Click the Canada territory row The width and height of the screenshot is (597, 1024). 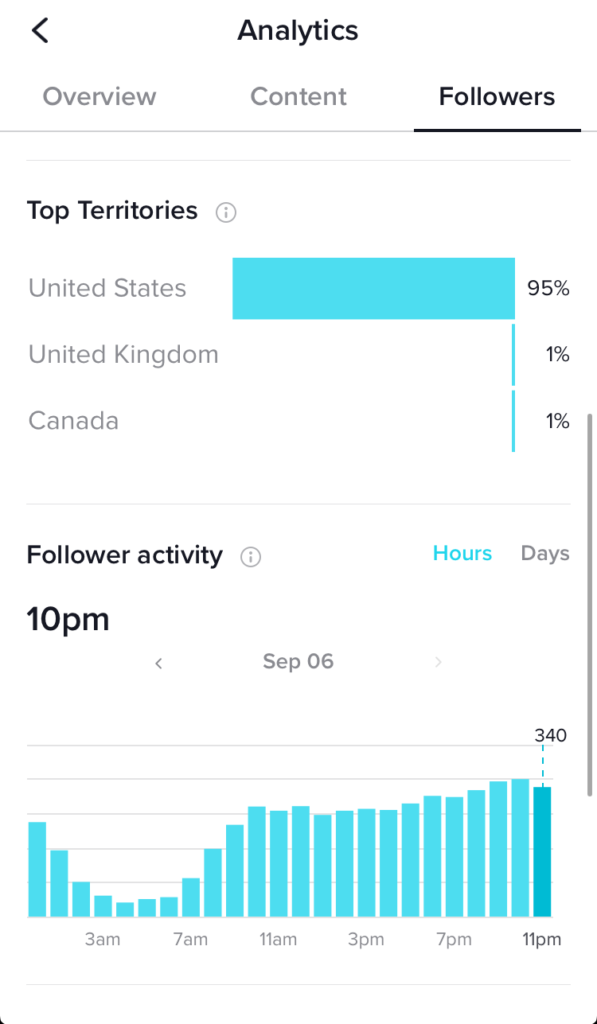tap(298, 421)
